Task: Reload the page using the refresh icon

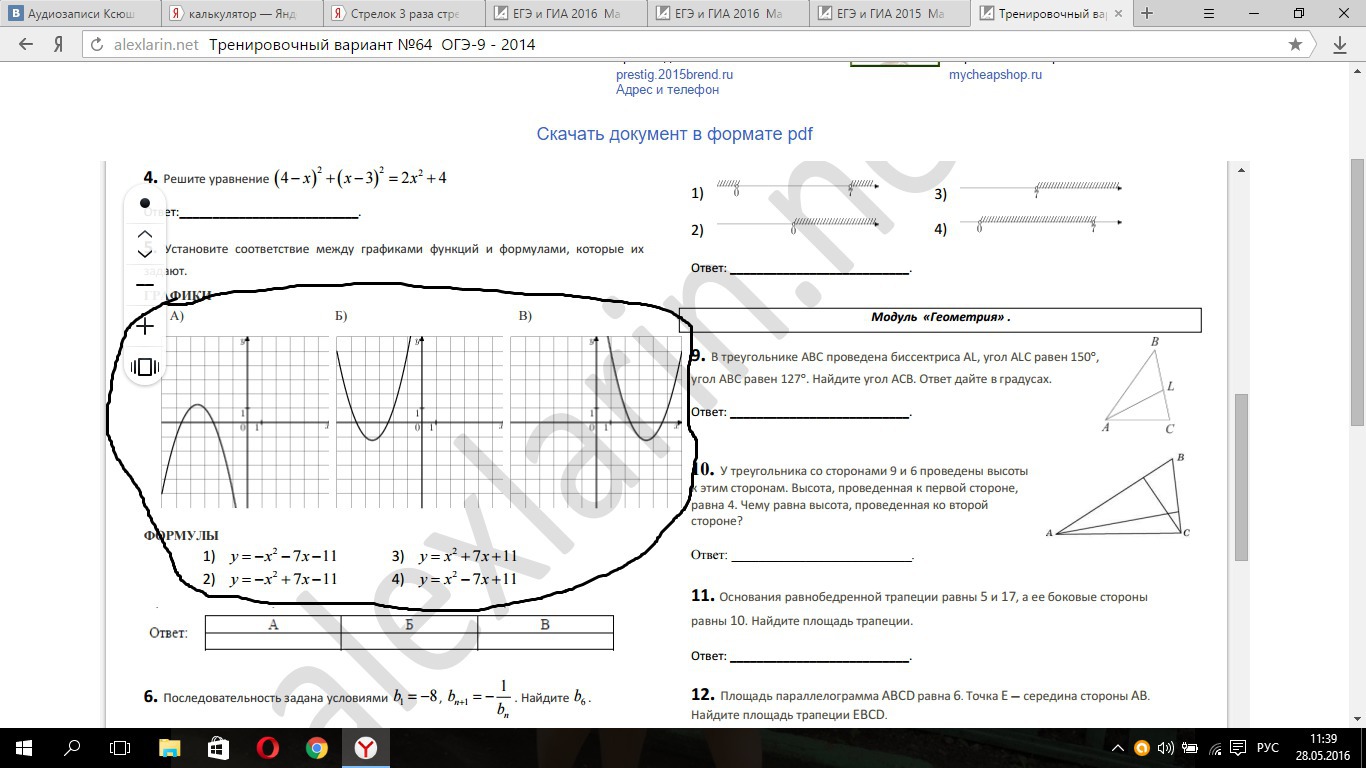Action: pos(97,45)
